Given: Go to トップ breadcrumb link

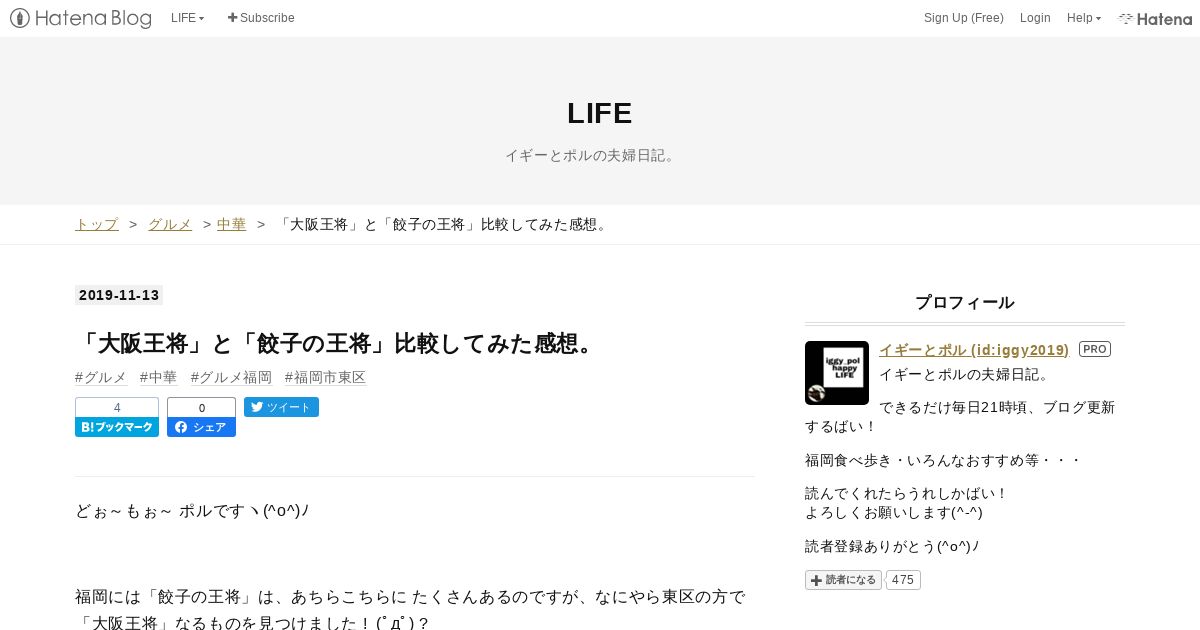Looking at the screenshot, I should [97, 224].
